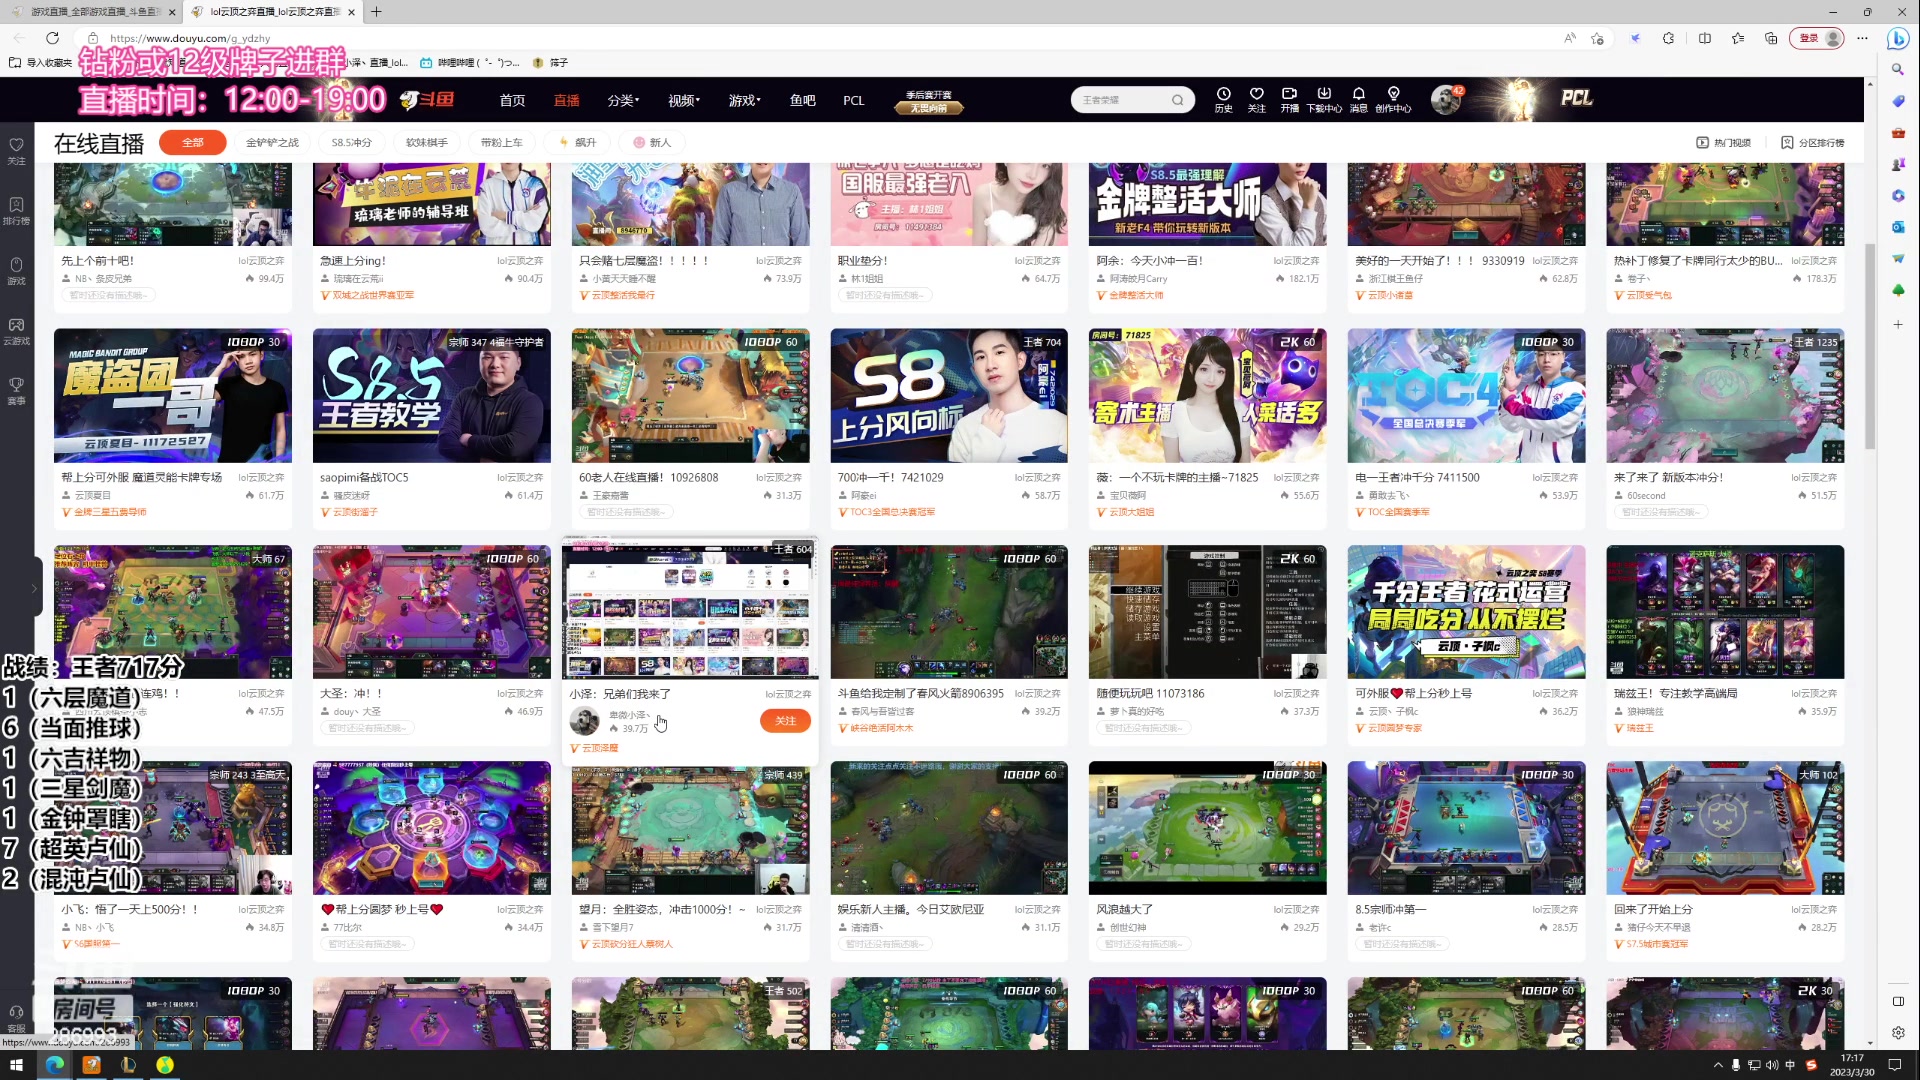Click the 创作中心 lightbulb icon
This screenshot has width=1920, height=1080.
pos(1393,94)
